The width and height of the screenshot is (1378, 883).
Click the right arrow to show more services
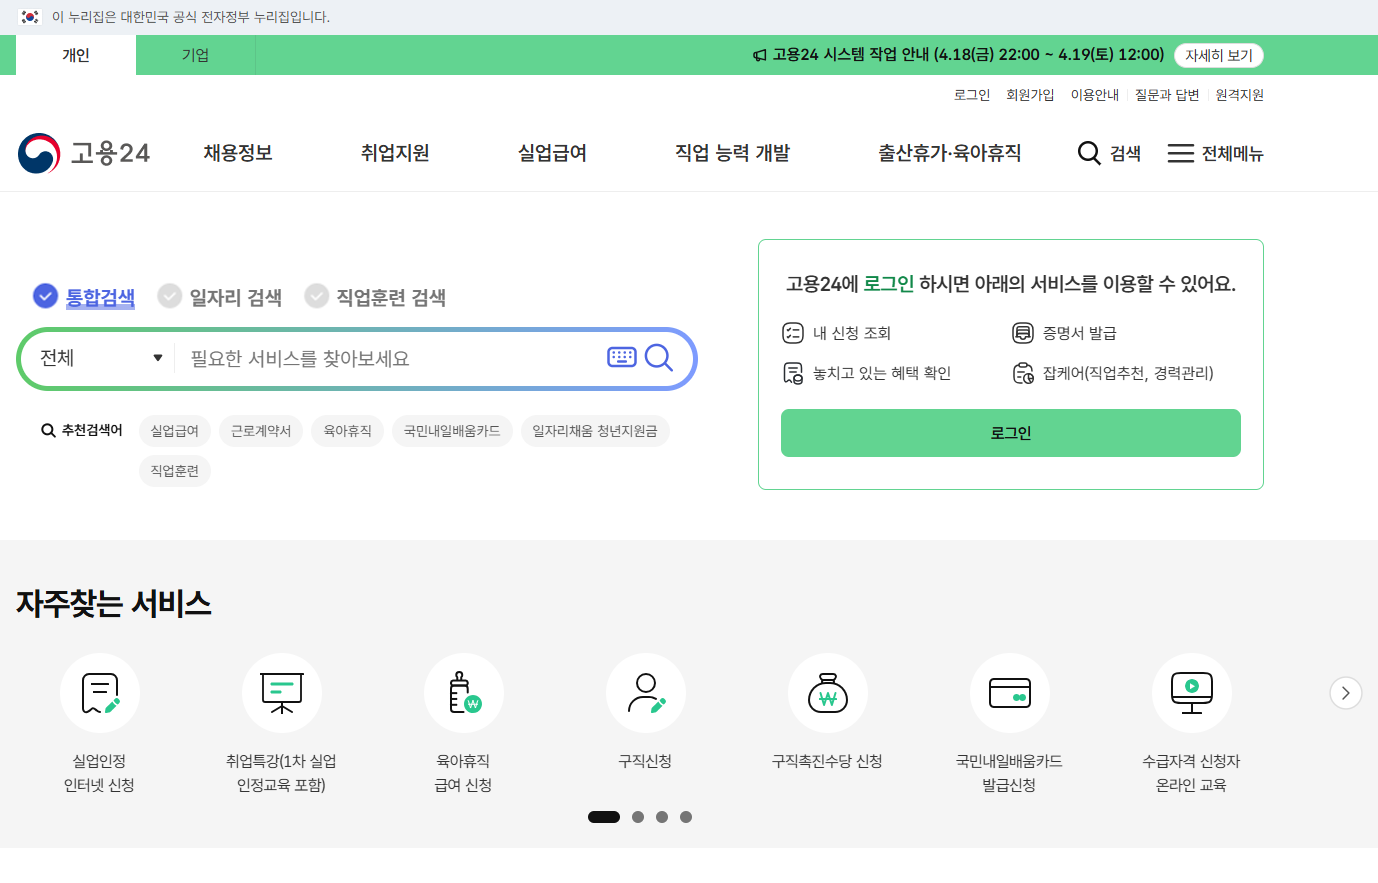click(1345, 692)
